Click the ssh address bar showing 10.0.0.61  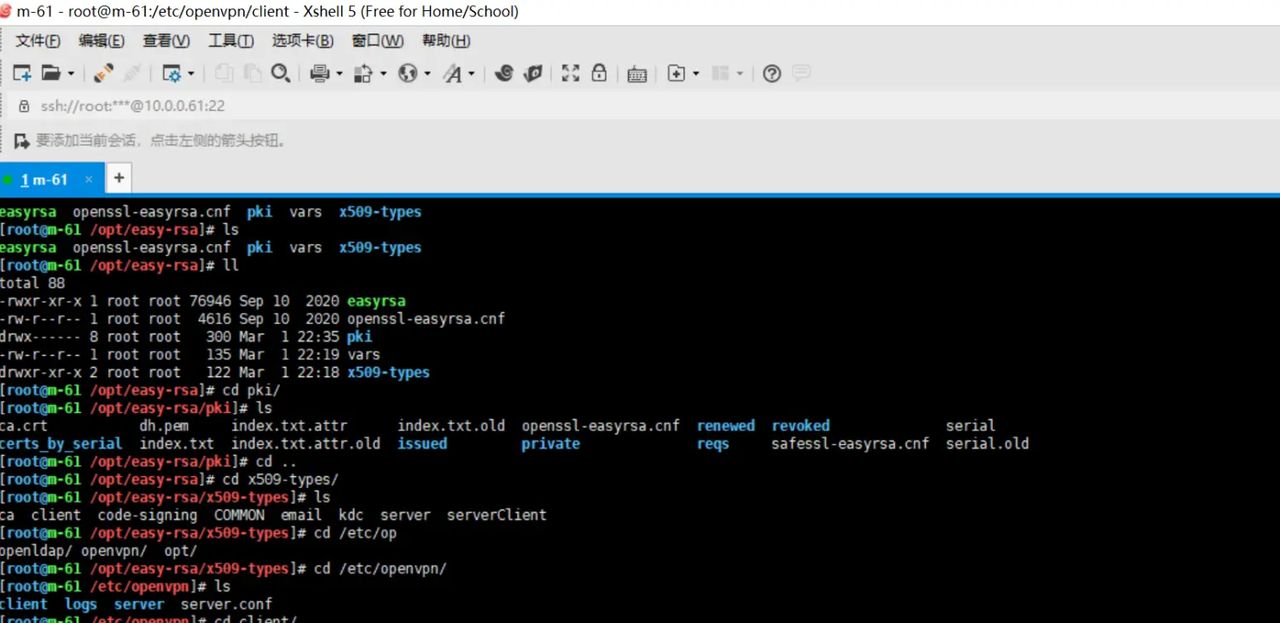pyautogui.click(x=150, y=105)
